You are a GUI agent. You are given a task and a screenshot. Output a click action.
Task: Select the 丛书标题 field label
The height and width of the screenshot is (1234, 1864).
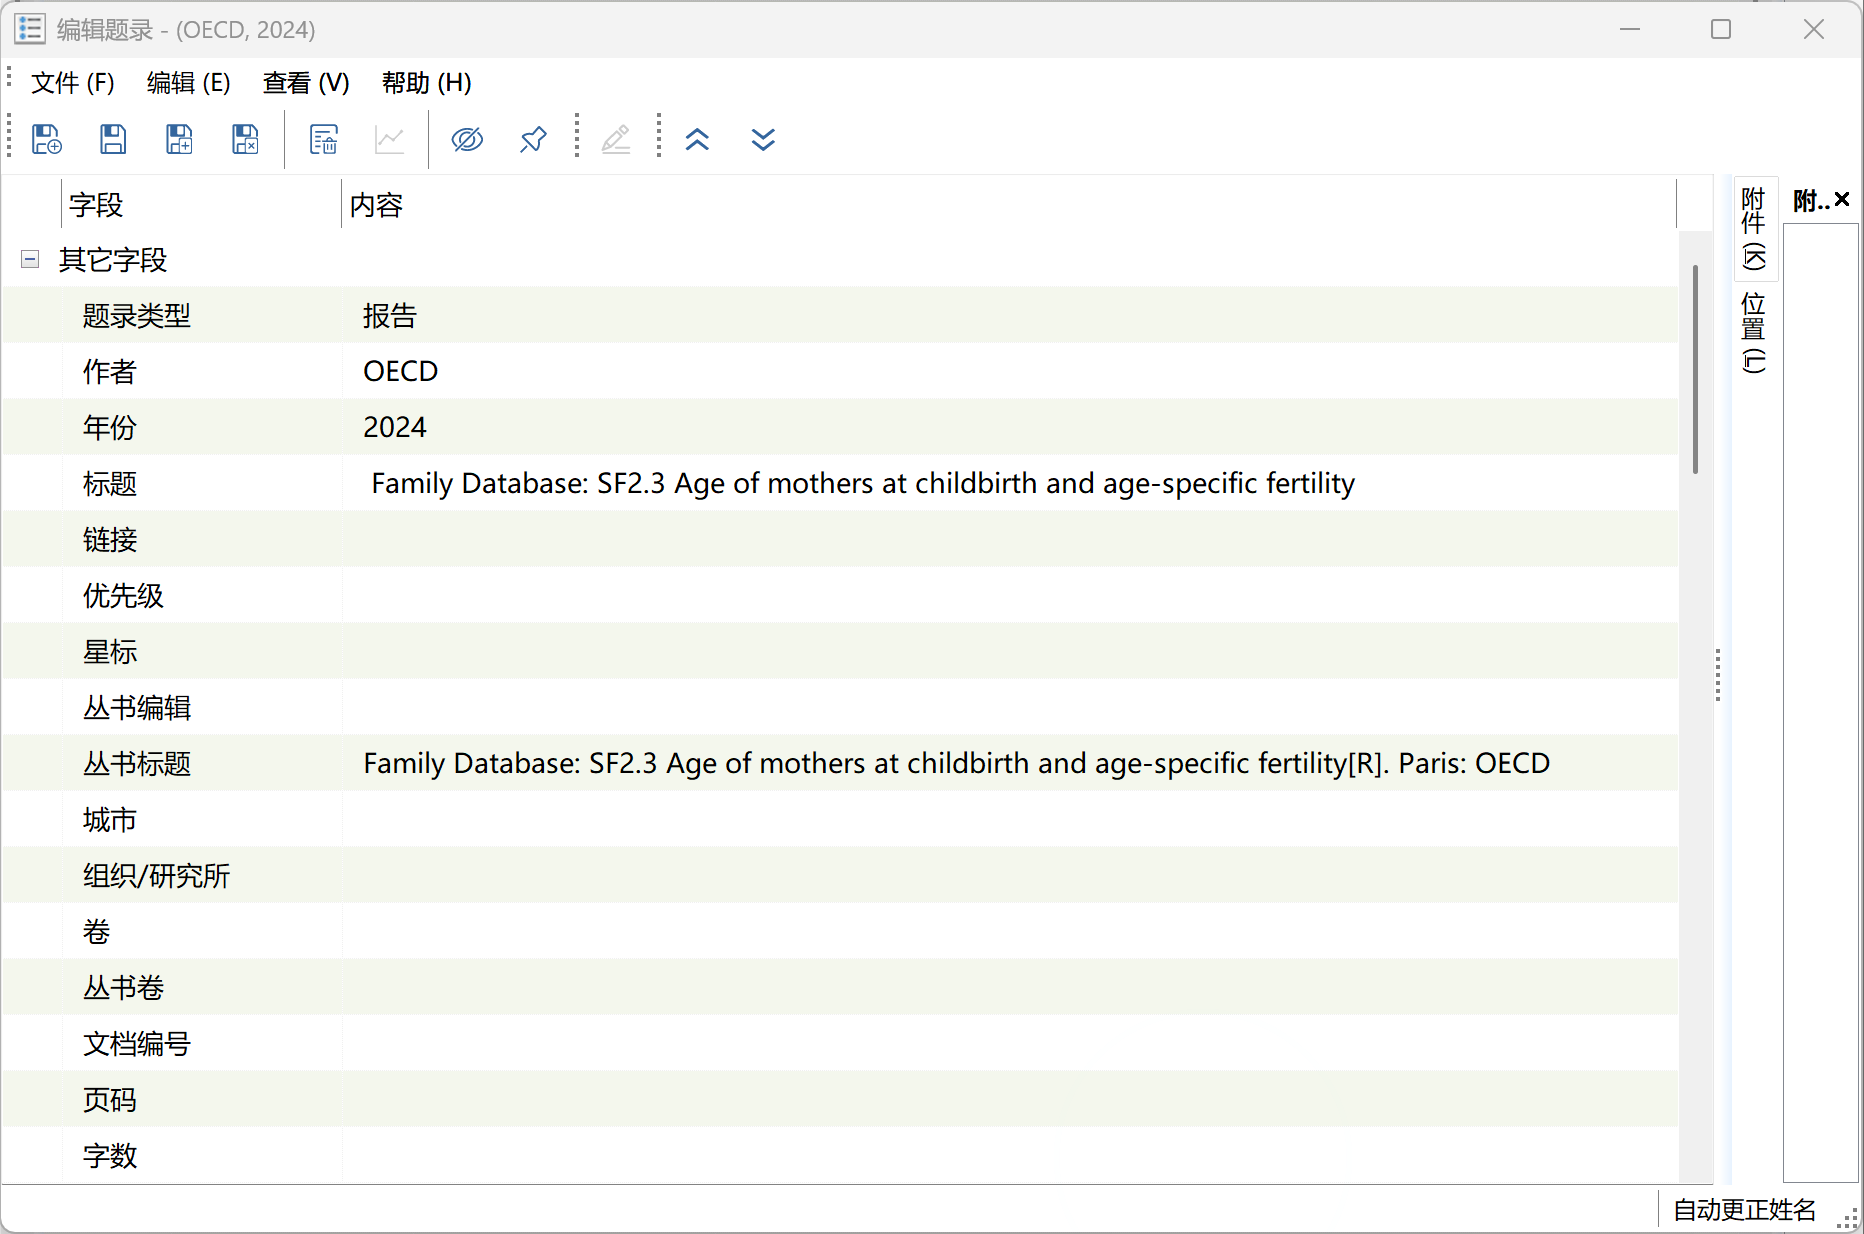click(x=137, y=764)
